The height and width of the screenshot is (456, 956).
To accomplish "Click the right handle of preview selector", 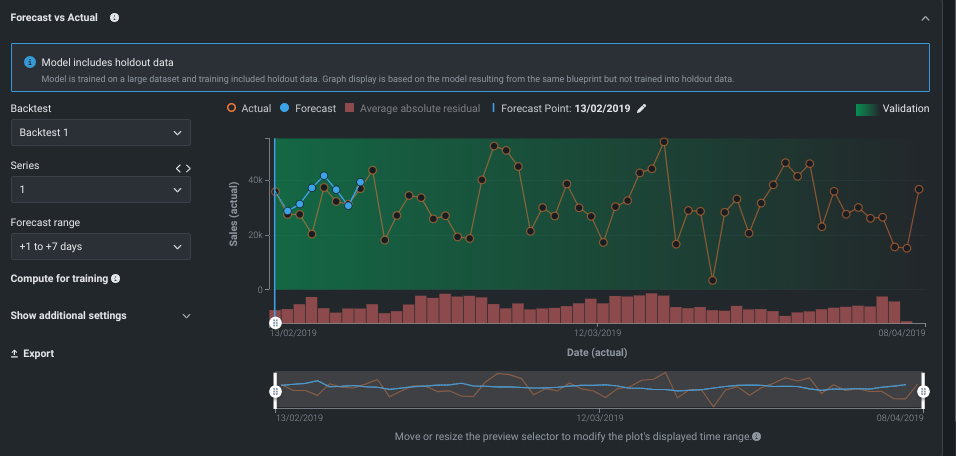I will coord(923,392).
